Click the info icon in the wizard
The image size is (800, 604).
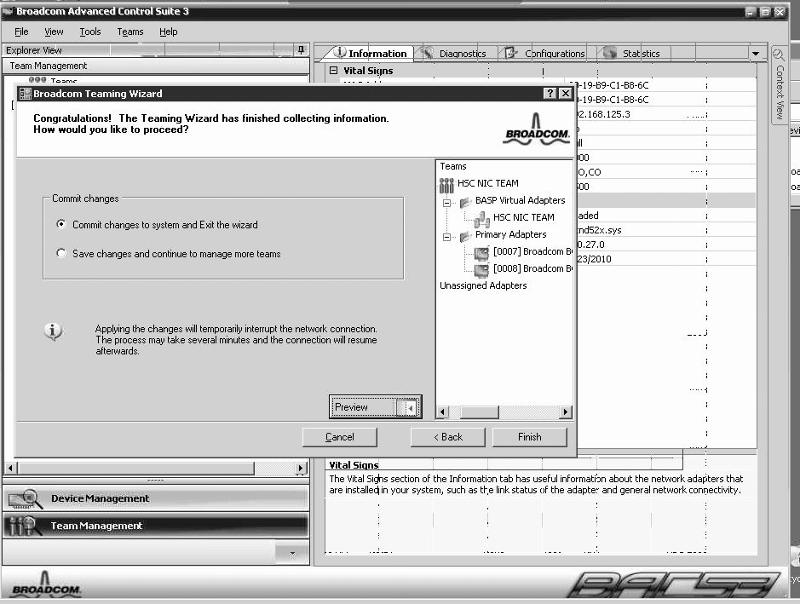pyautogui.click(x=54, y=331)
